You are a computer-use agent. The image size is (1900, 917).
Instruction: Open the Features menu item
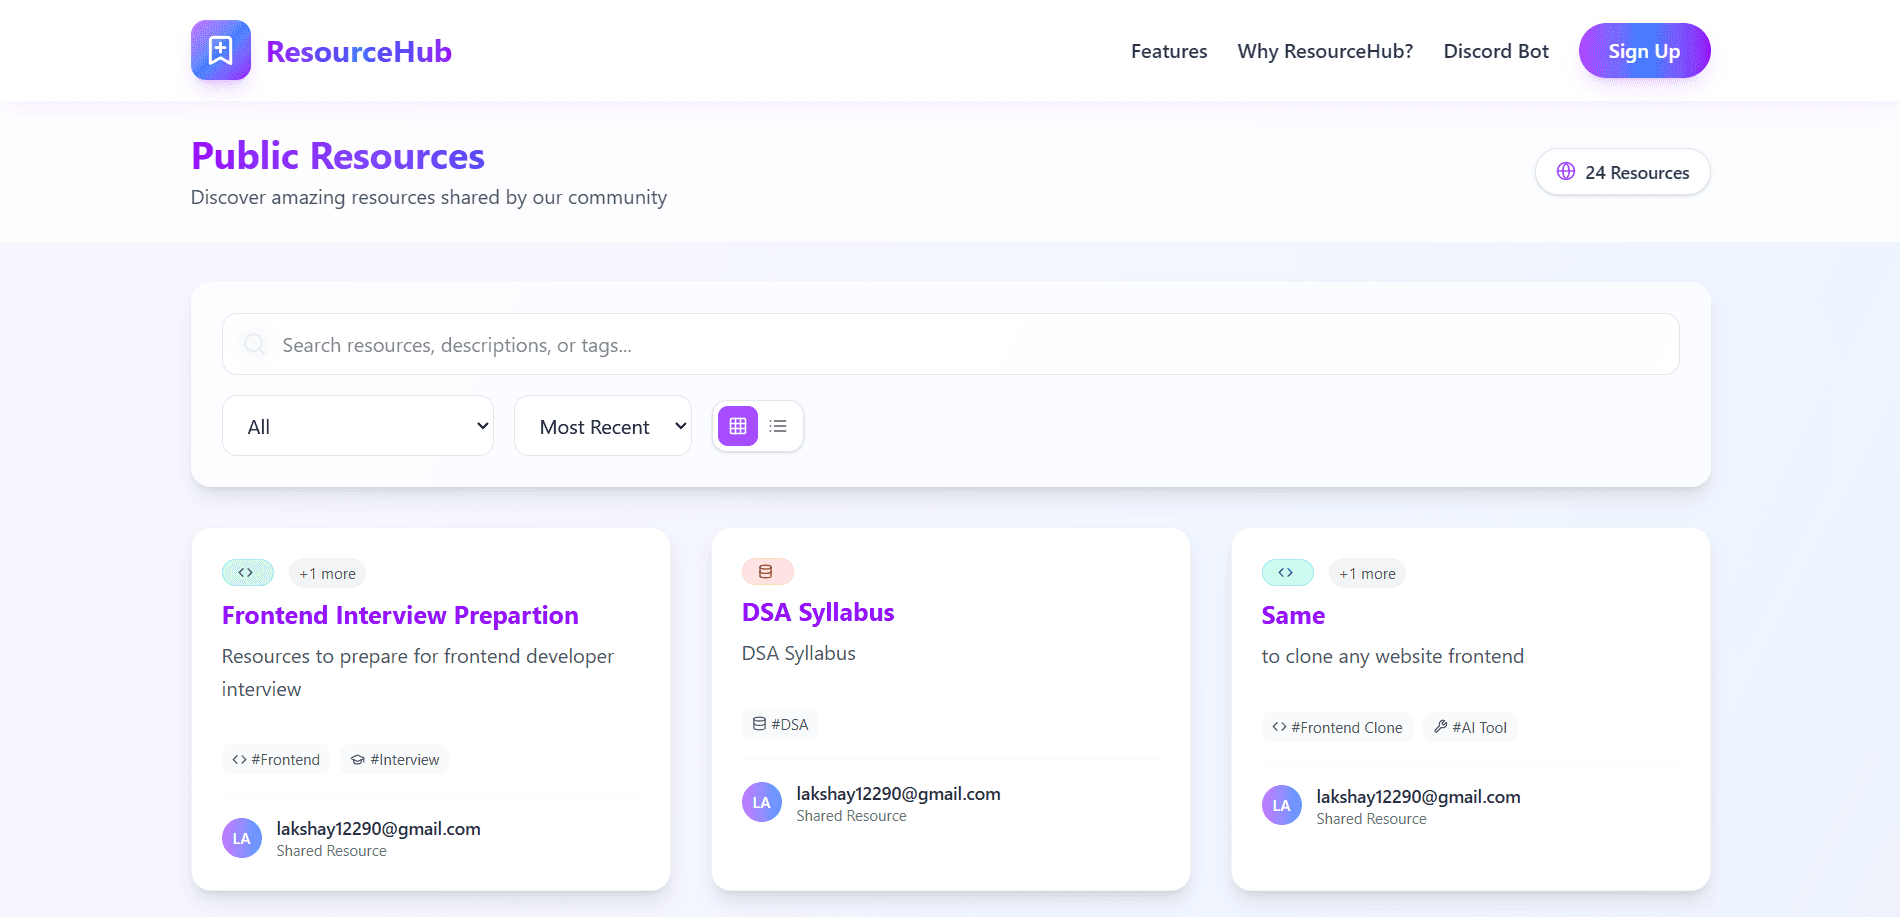pyautogui.click(x=1168, y=50)
